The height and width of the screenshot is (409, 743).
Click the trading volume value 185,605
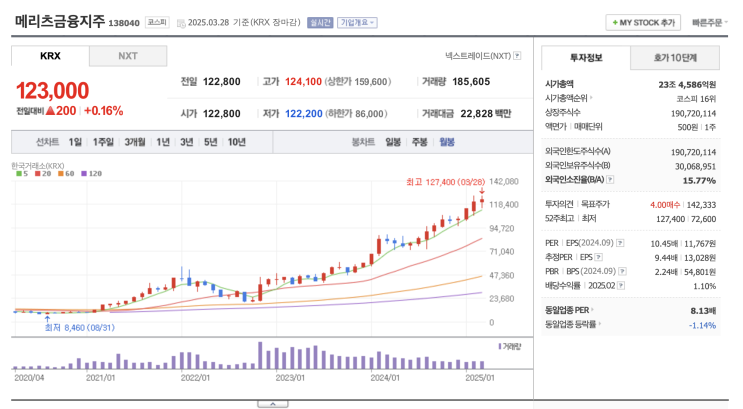[471, 82]
